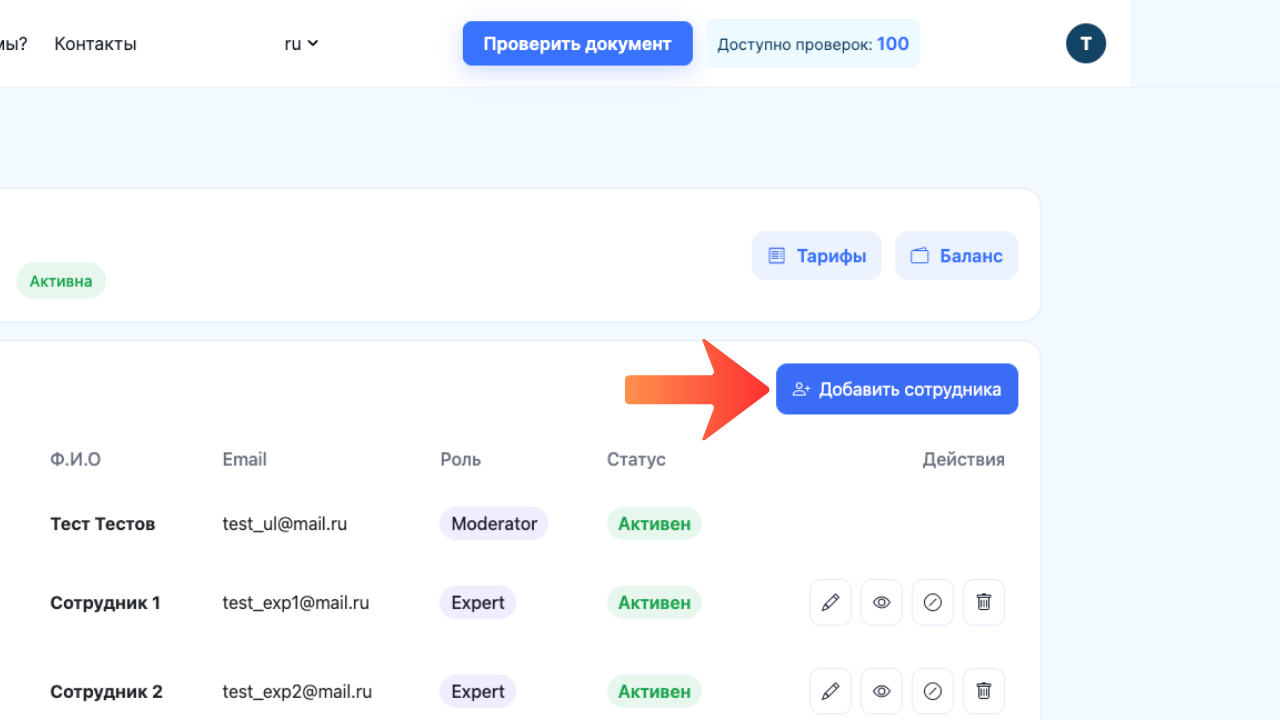Select the Moderator role badge of Тест Тестов
This screenshot has height=720, width=1280.
pos(493,523)
